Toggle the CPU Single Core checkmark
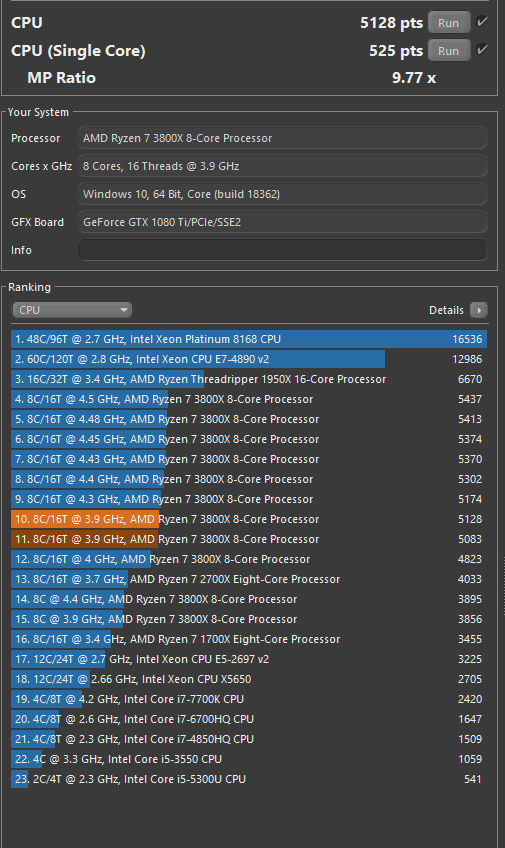Image resolution: width=505 pixels, height=848 pixels. coord(482,50)
